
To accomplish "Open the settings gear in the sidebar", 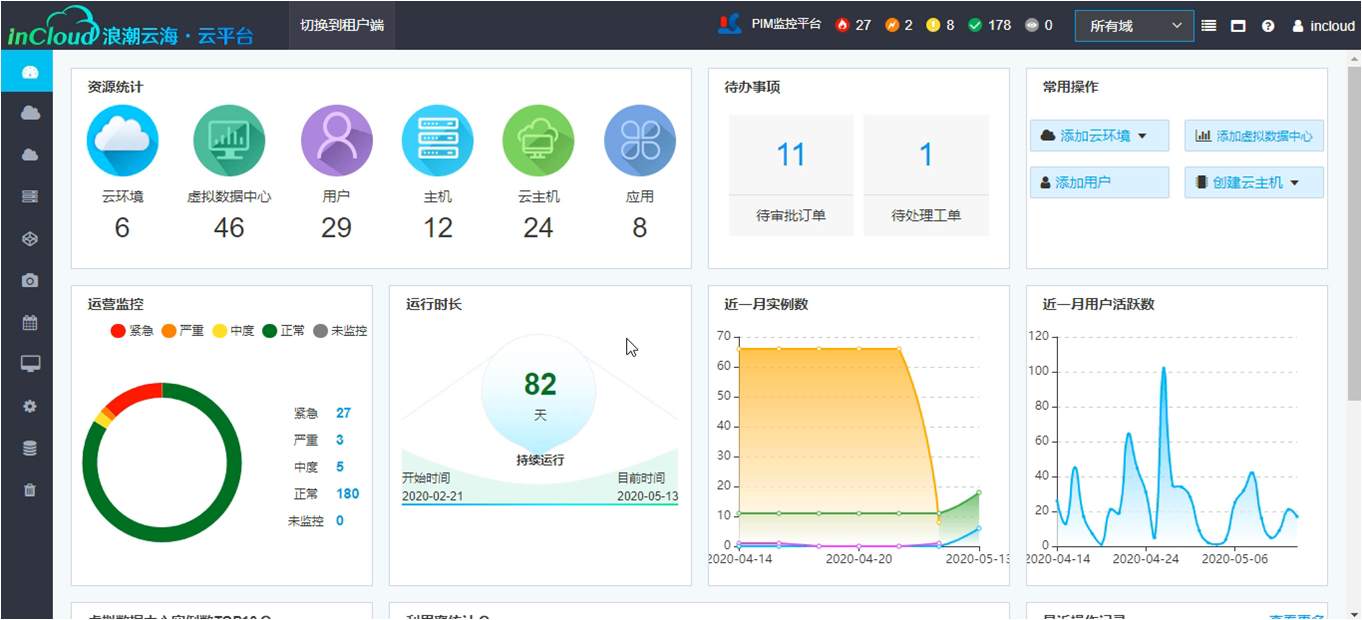I will click(30, 406).
